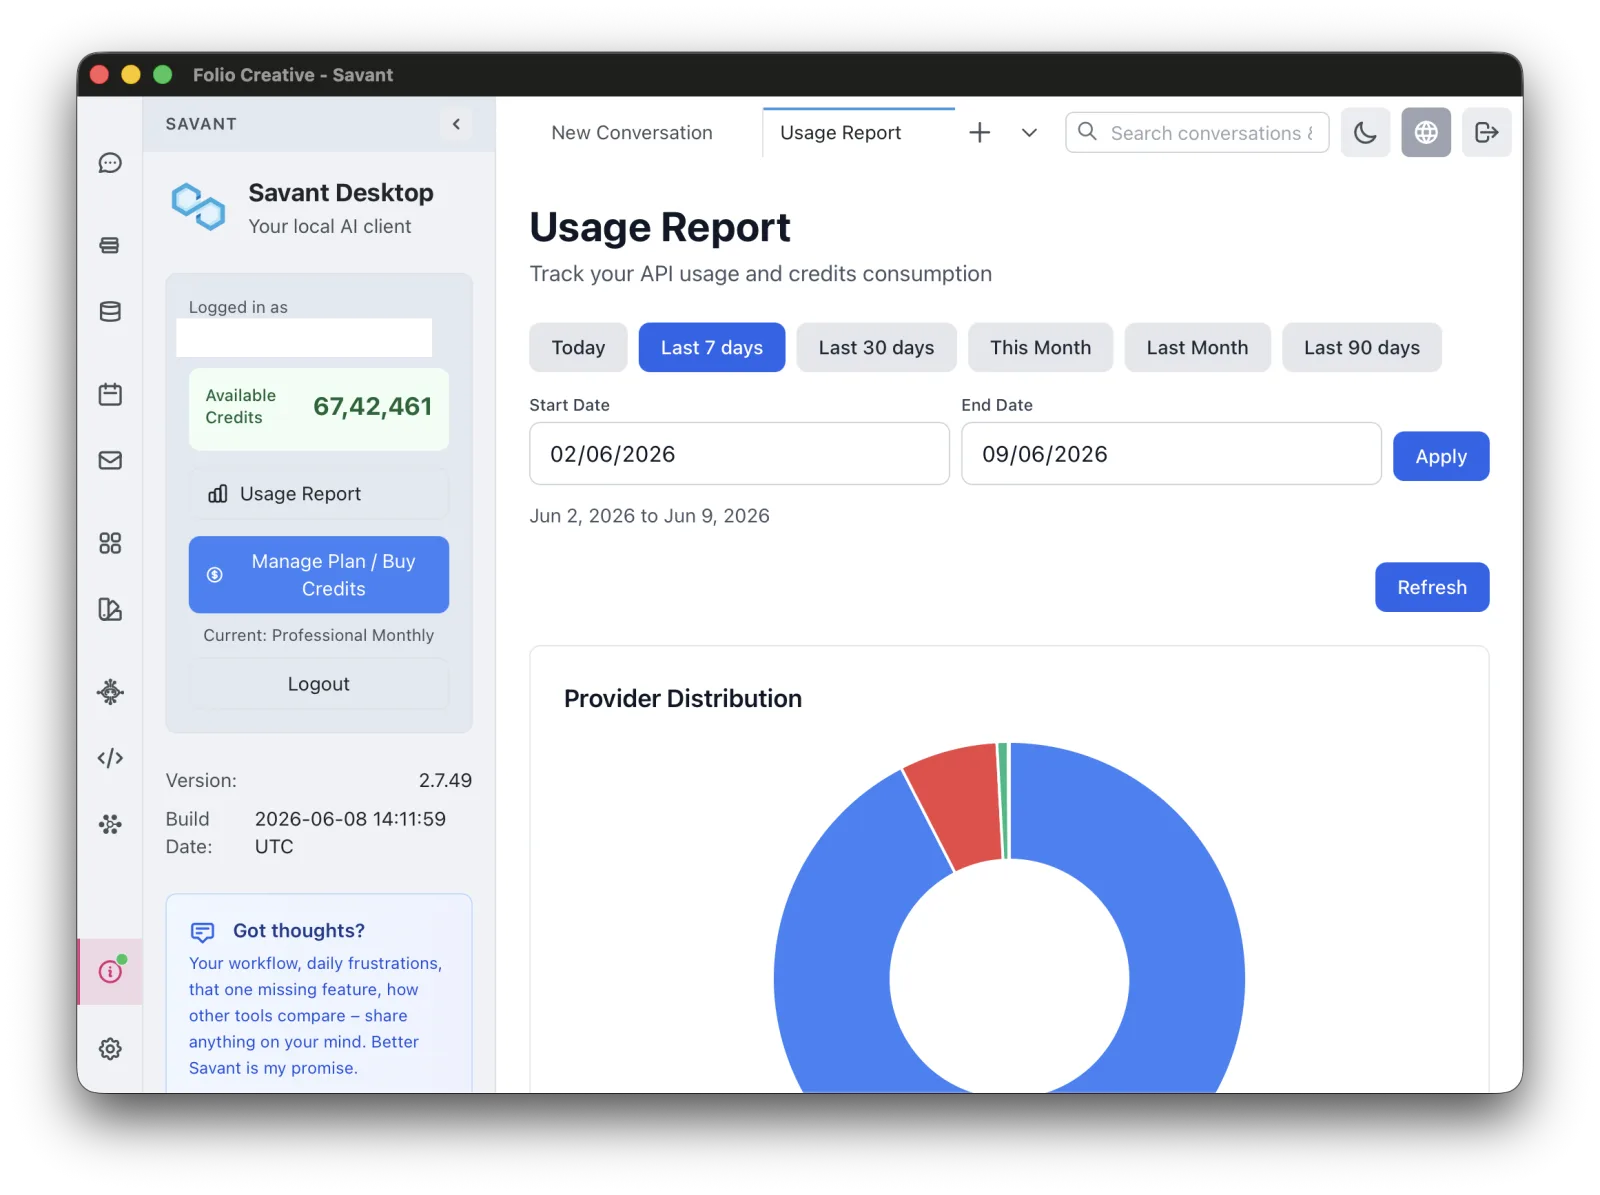Toggle dark mode with moon icon
Screen dimensions: 1600x1195
tap(1365, 132)
